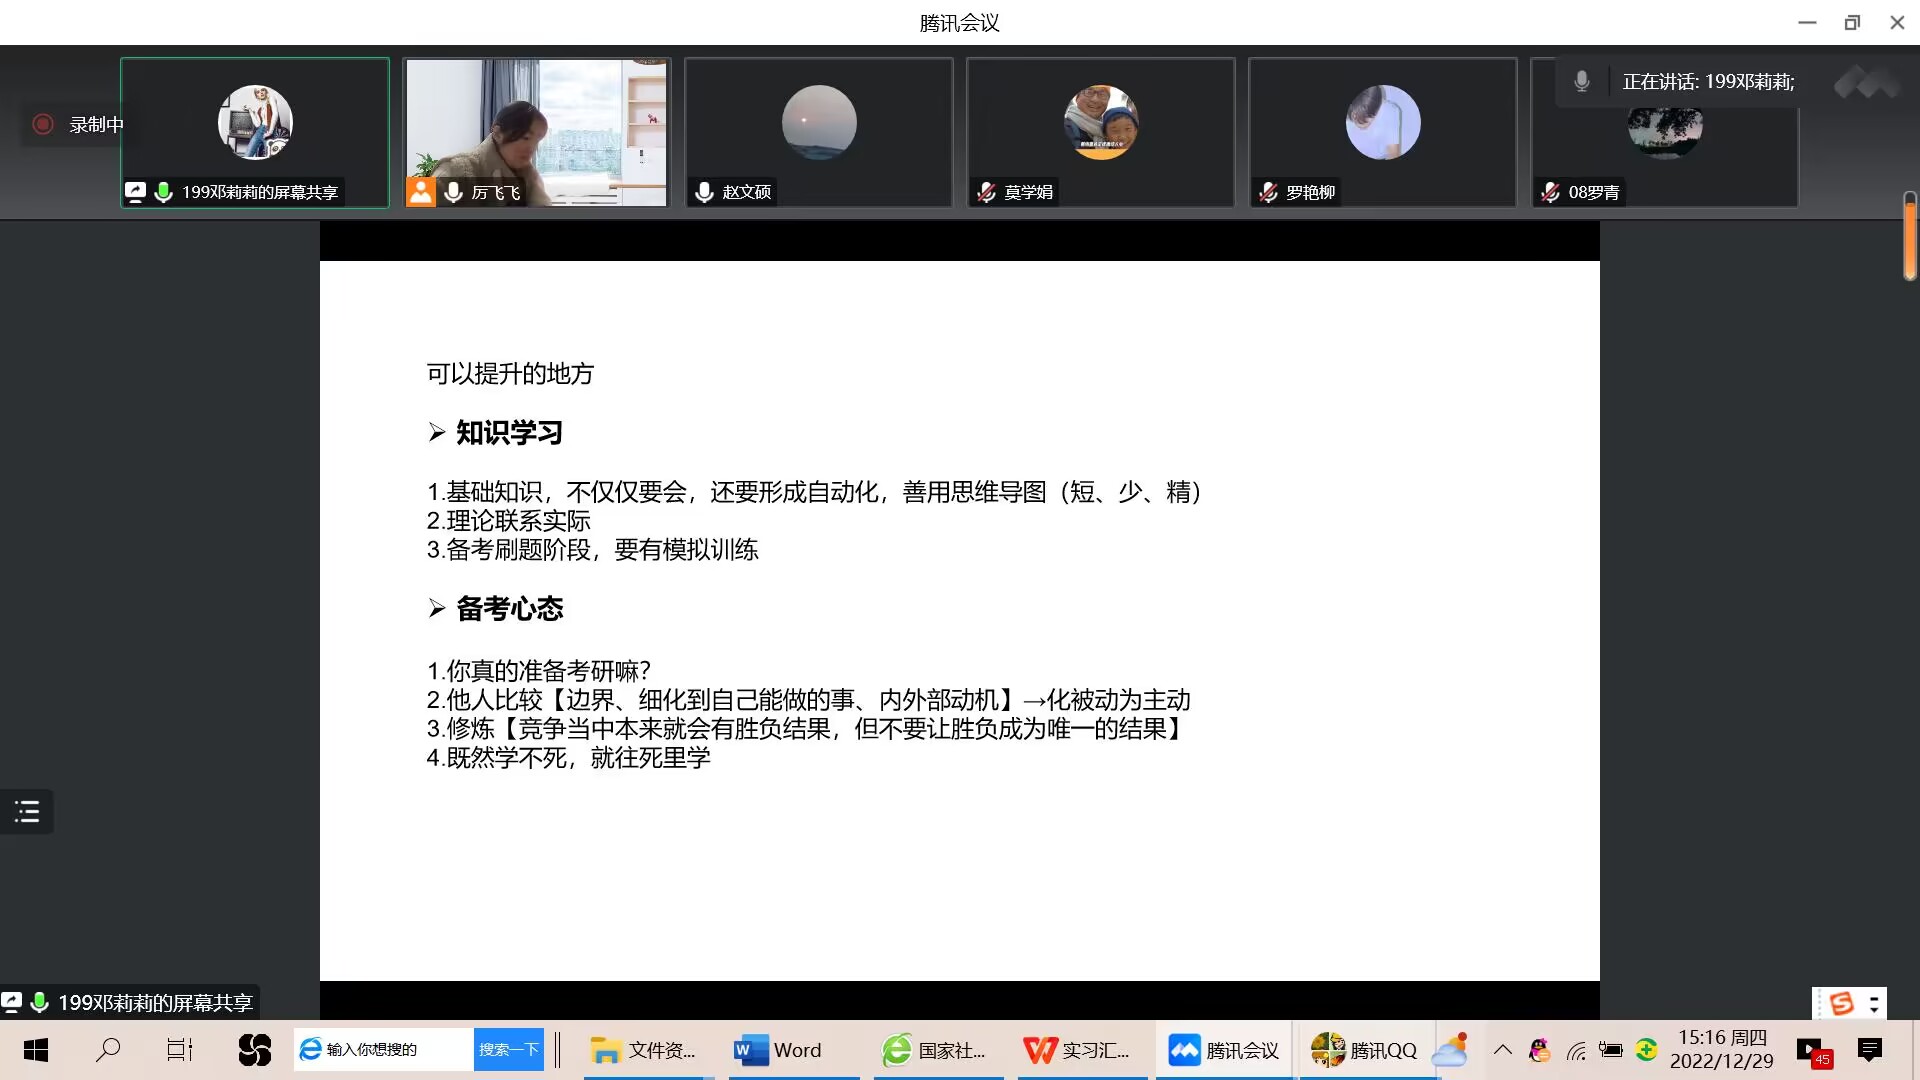Open Tencent Meeting taskbar icon
The image size is (1920, 1080).
click(1224, 1050)
